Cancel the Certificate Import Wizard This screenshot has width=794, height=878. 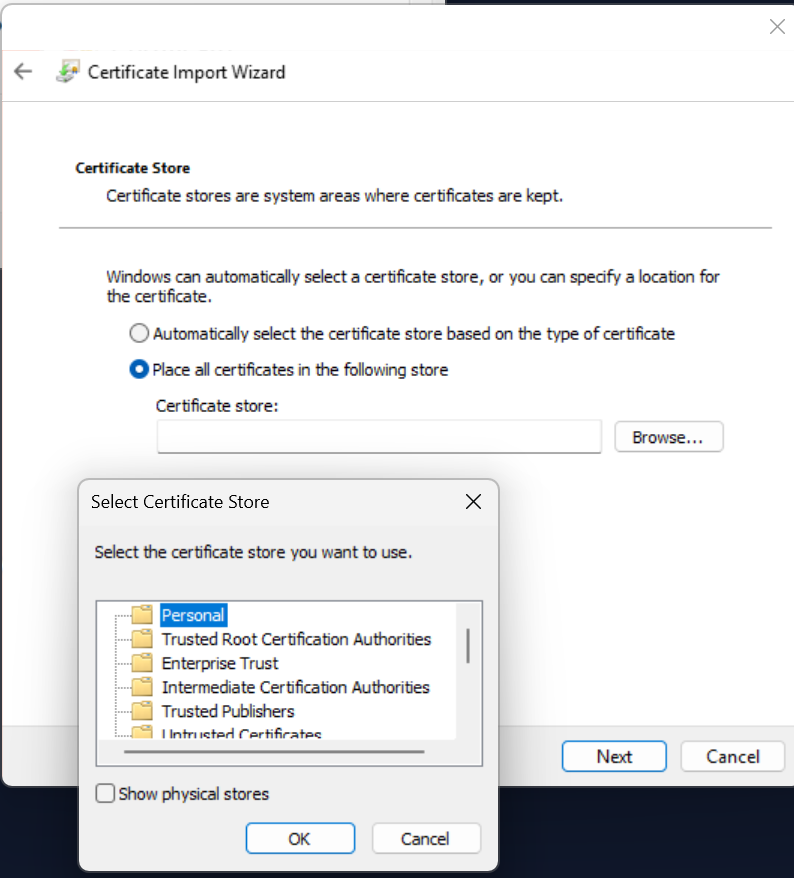pyautogui.click(x=732, y=756)
